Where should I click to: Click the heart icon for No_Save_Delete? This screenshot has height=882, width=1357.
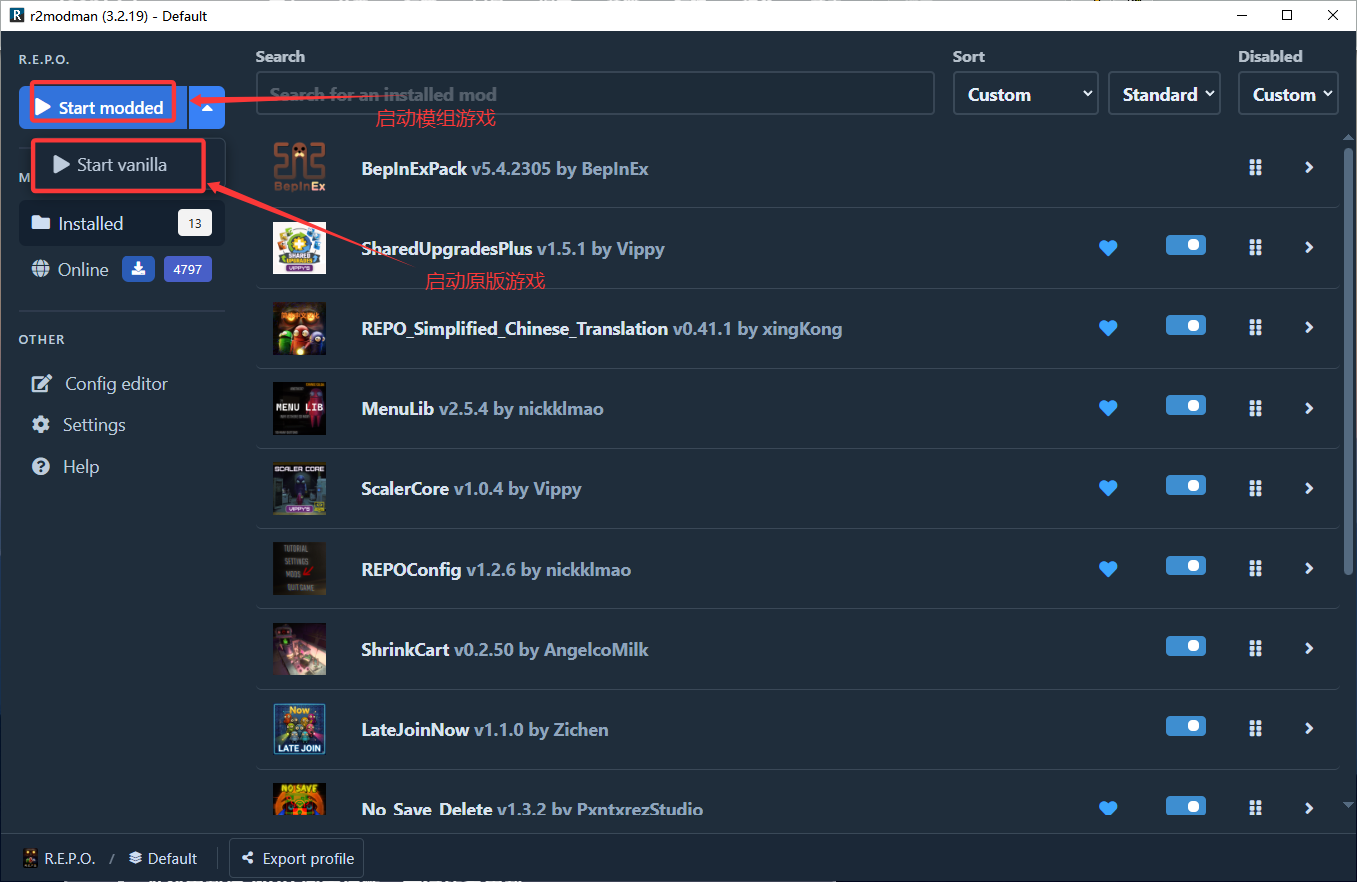(x=1107, y=808)
